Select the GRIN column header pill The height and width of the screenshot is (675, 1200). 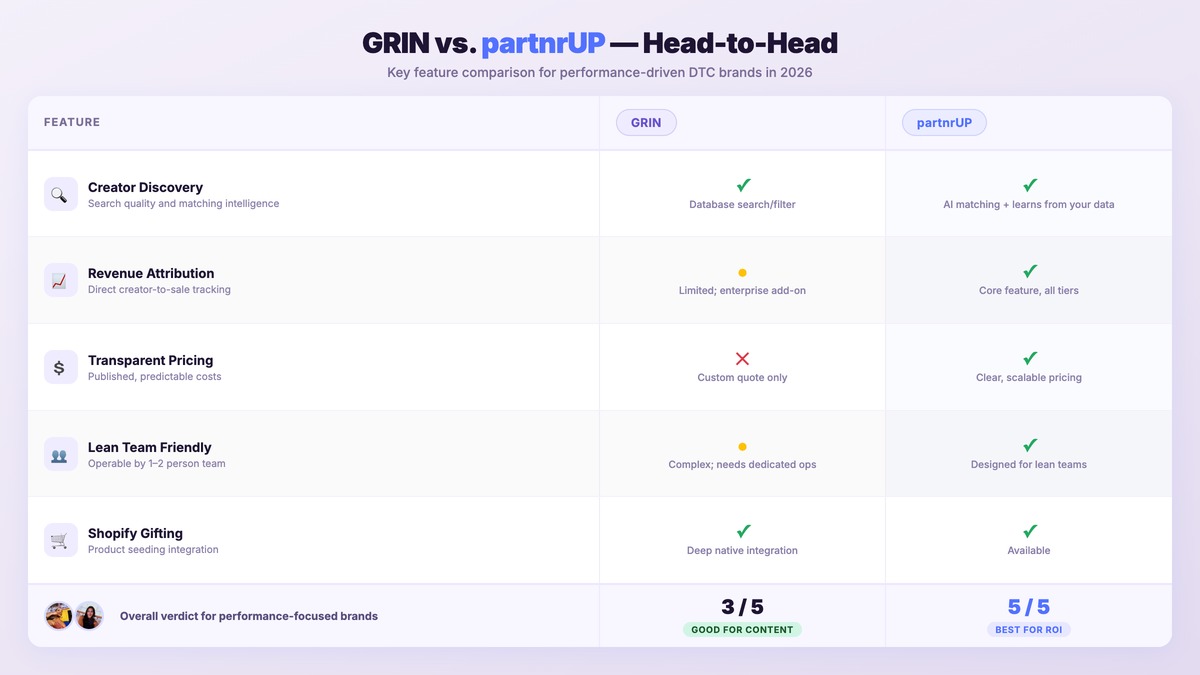[x=646, y=123]
